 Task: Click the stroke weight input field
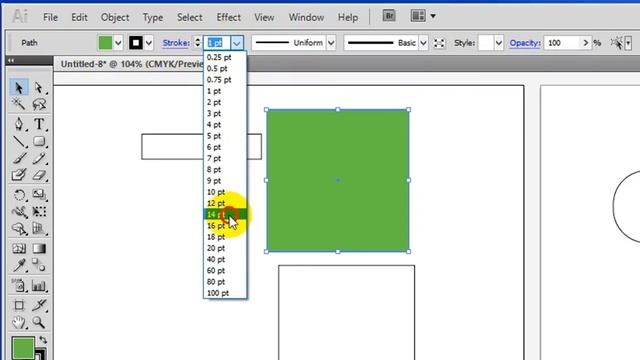(x=217, y=42)
